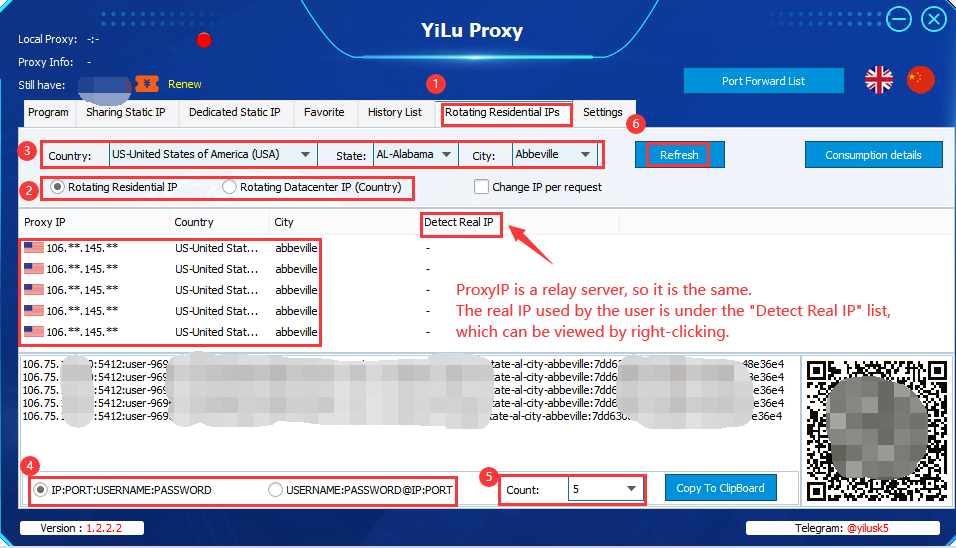Image resolution: width=956 pixels, height=548 pixels.
Task: Open the Port Forward List
Action: tap(763, 80)
